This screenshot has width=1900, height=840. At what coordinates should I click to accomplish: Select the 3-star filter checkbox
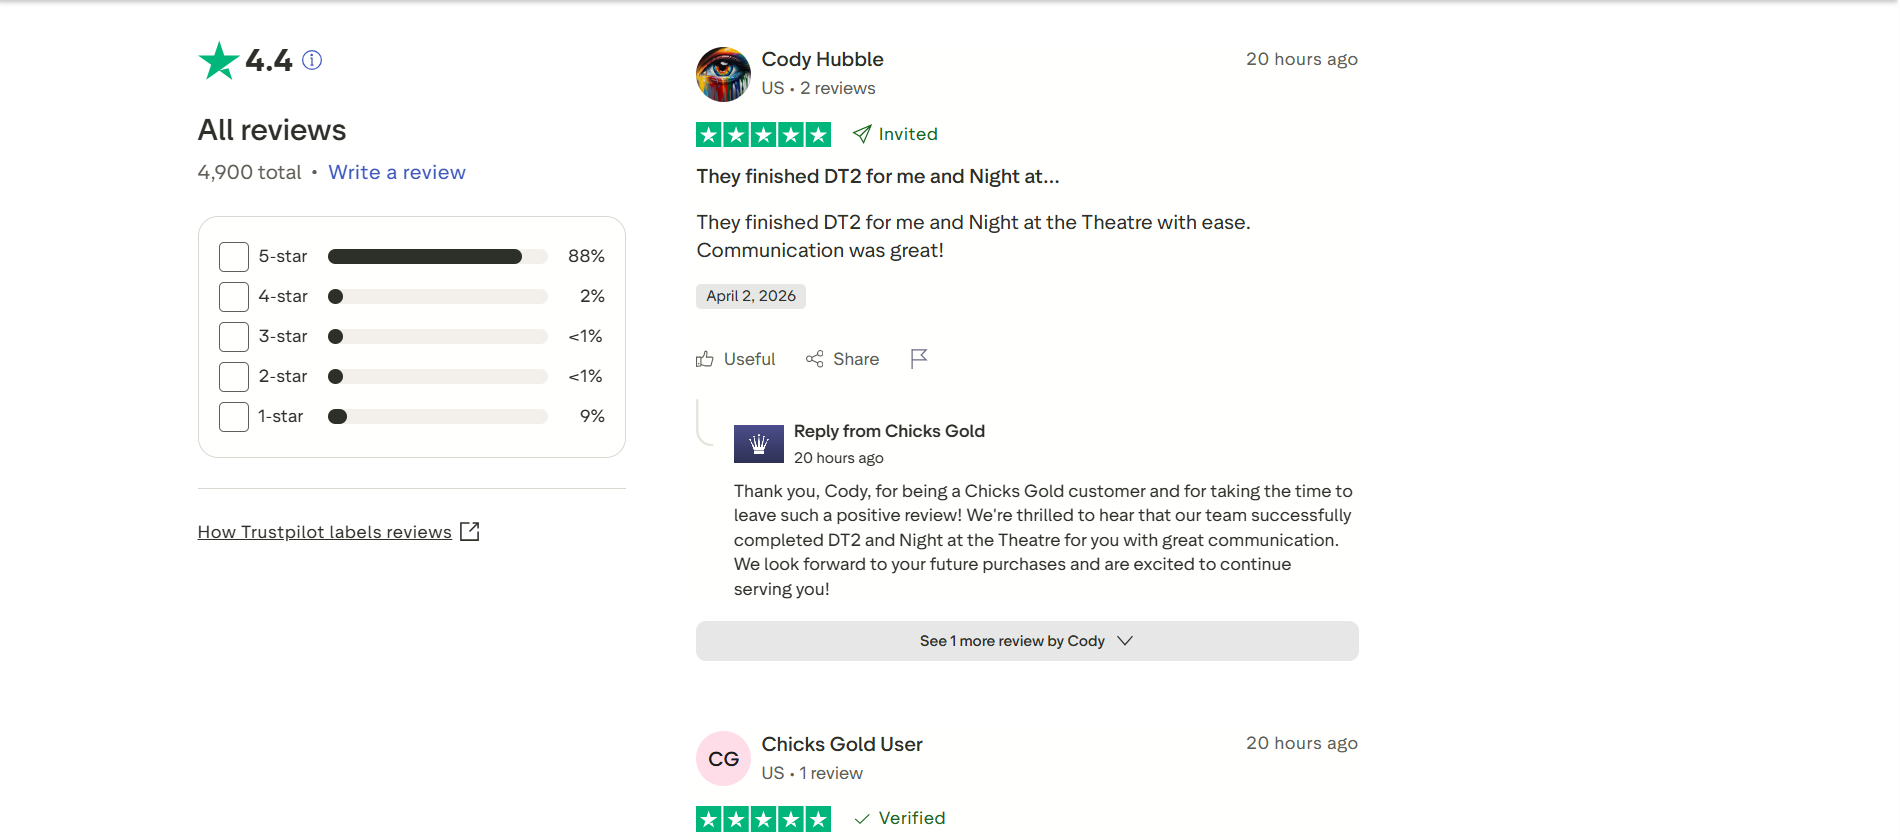[x=234, y=337]
